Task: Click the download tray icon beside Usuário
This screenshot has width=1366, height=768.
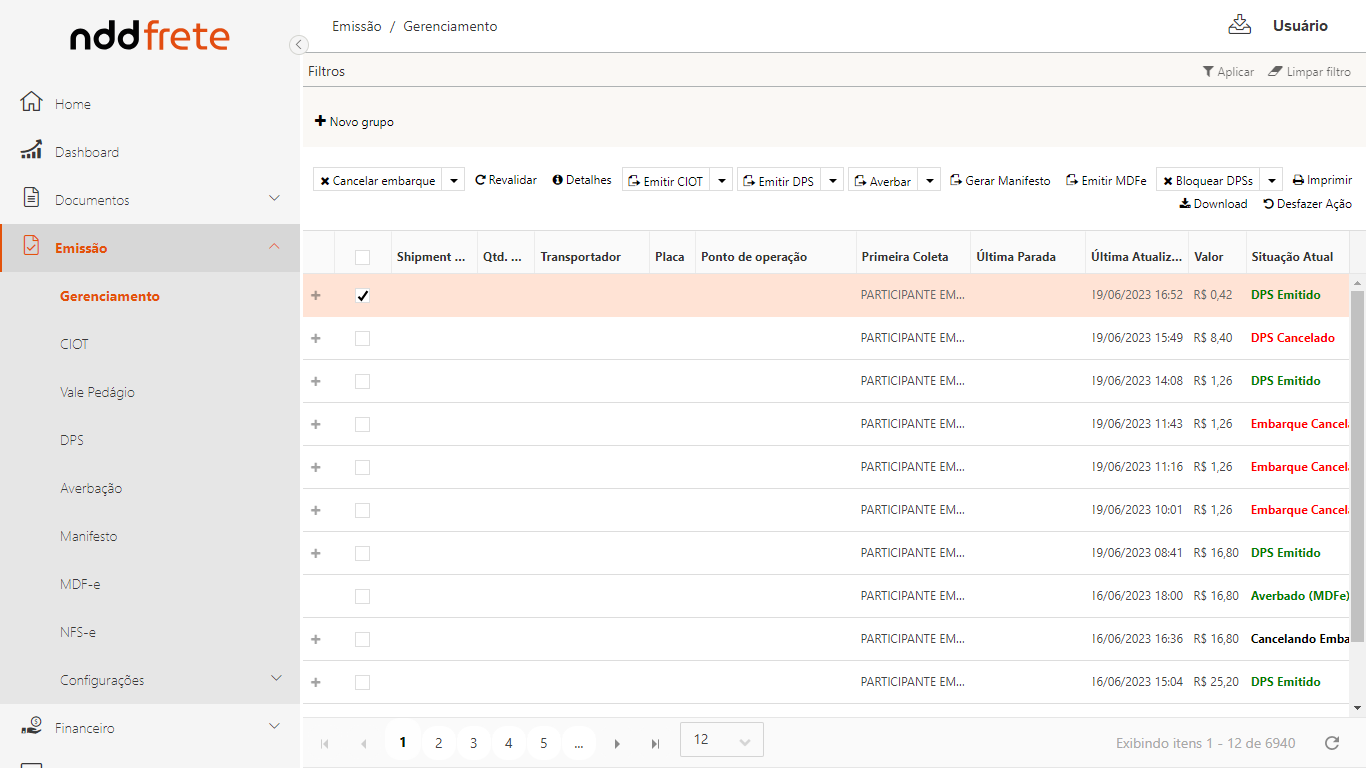Action: [x=1239, y=25]
